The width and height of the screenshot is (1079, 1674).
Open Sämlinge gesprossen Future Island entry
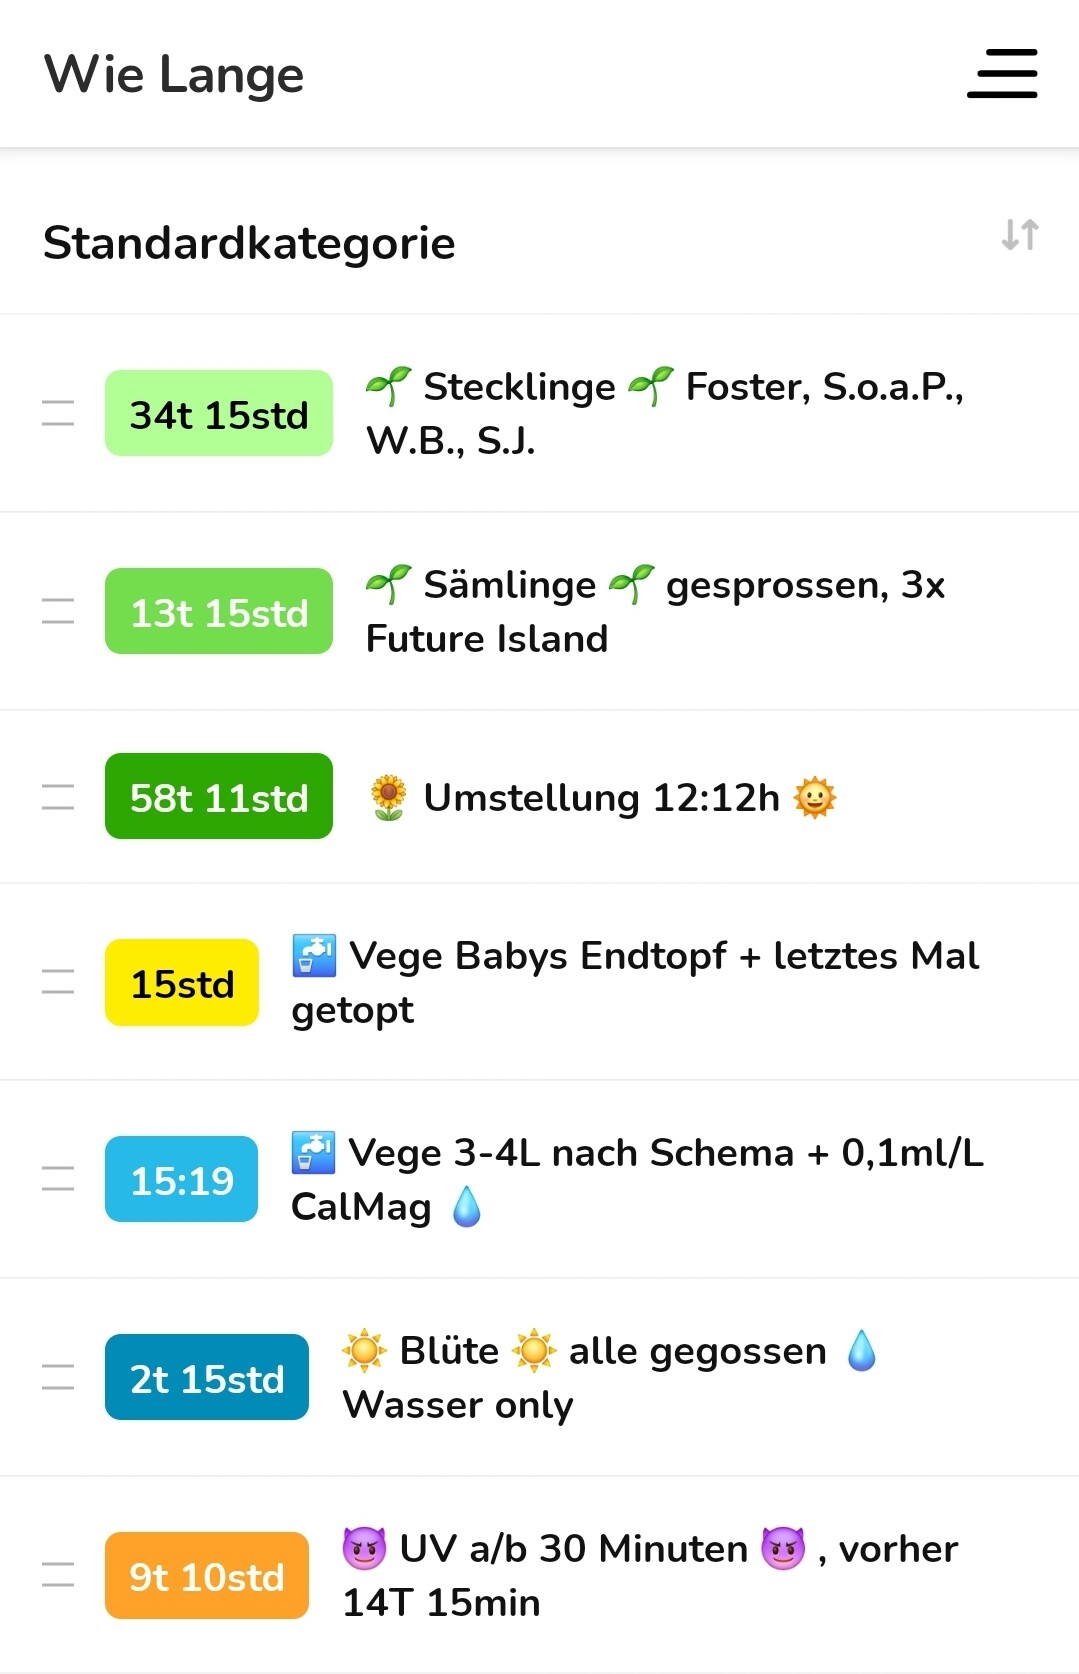pyautogui.click(x=654, y=611)
